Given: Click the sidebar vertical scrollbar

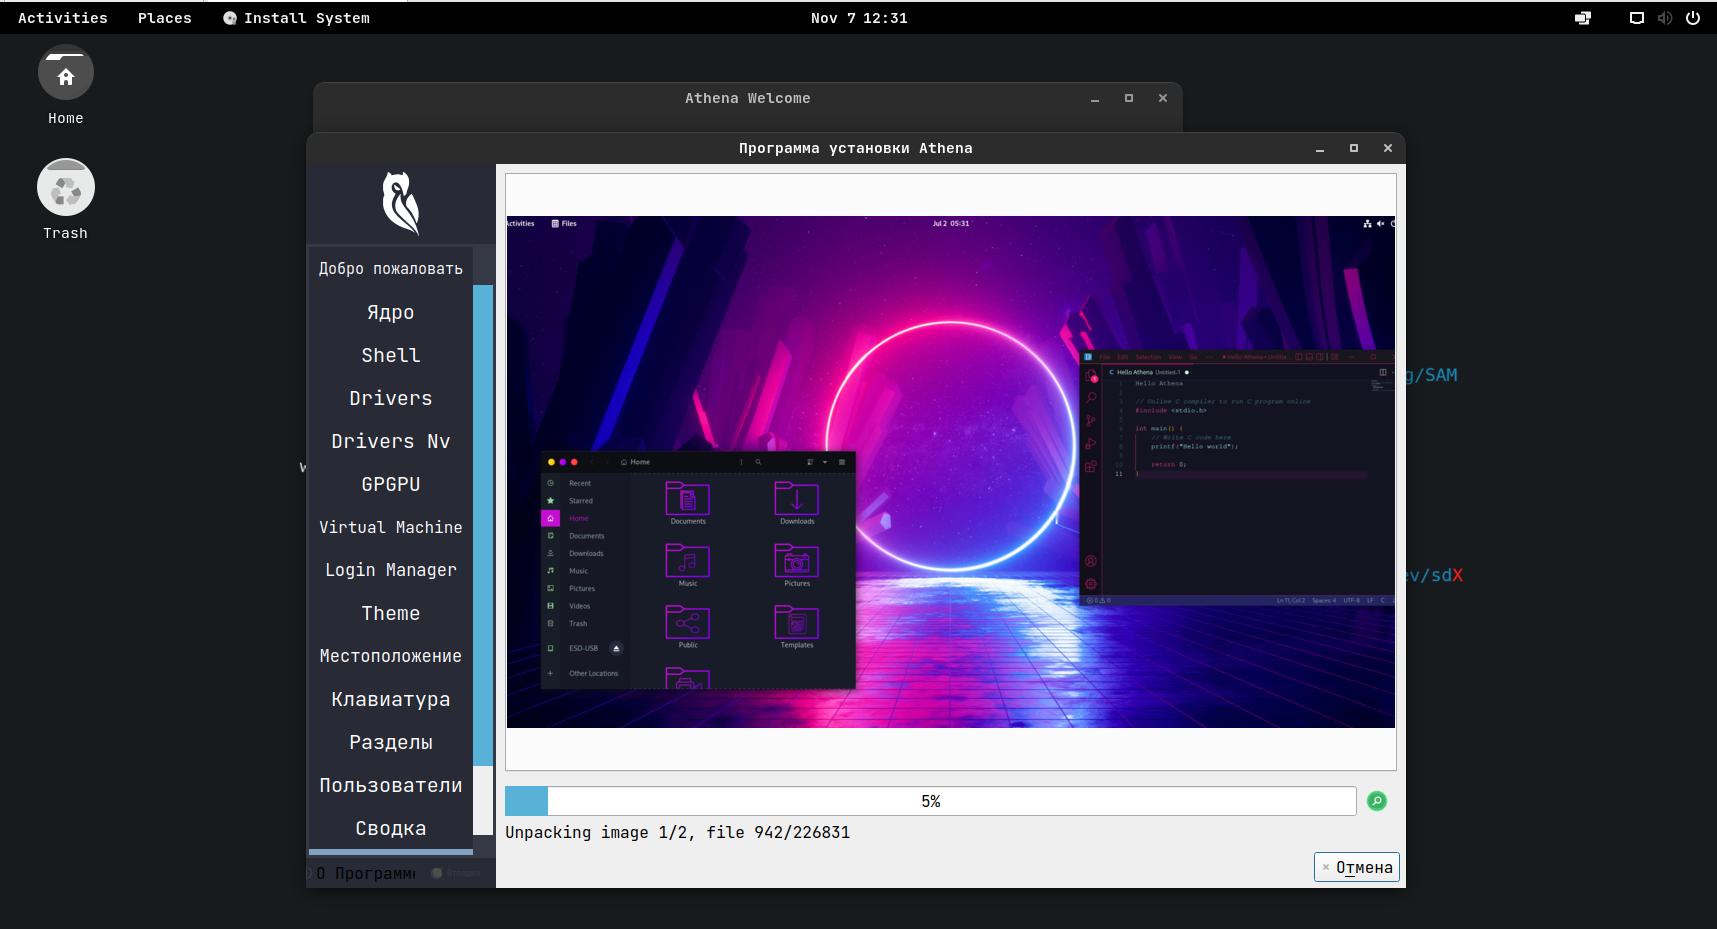Looking at the screenshot, I should pos(483,524).
